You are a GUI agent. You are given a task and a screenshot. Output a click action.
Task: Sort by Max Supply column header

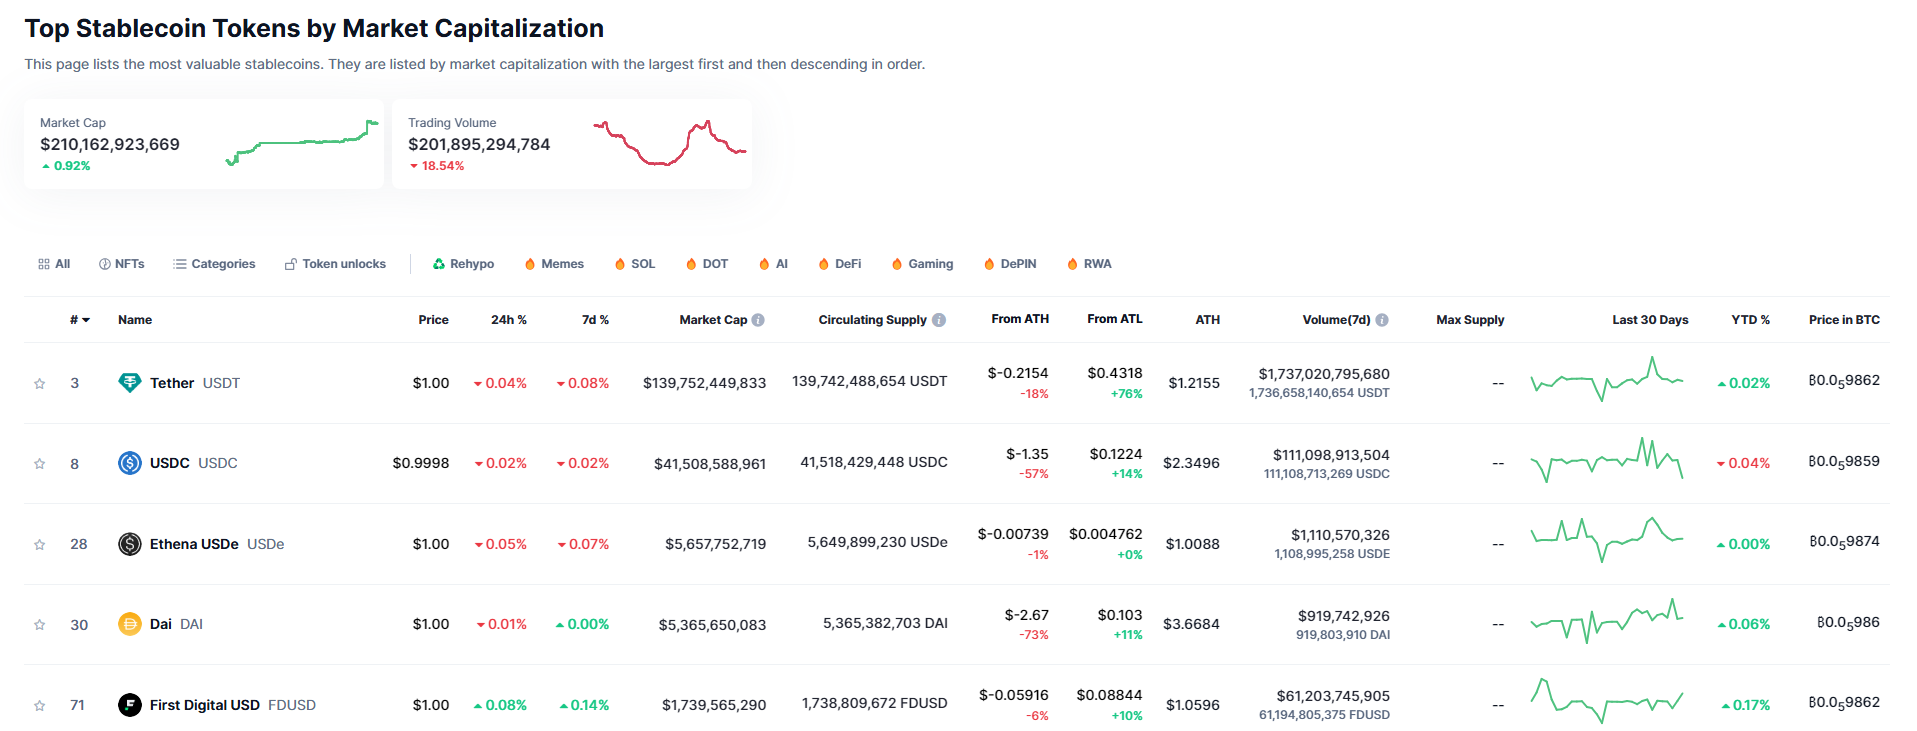[x=1470, y=320]
